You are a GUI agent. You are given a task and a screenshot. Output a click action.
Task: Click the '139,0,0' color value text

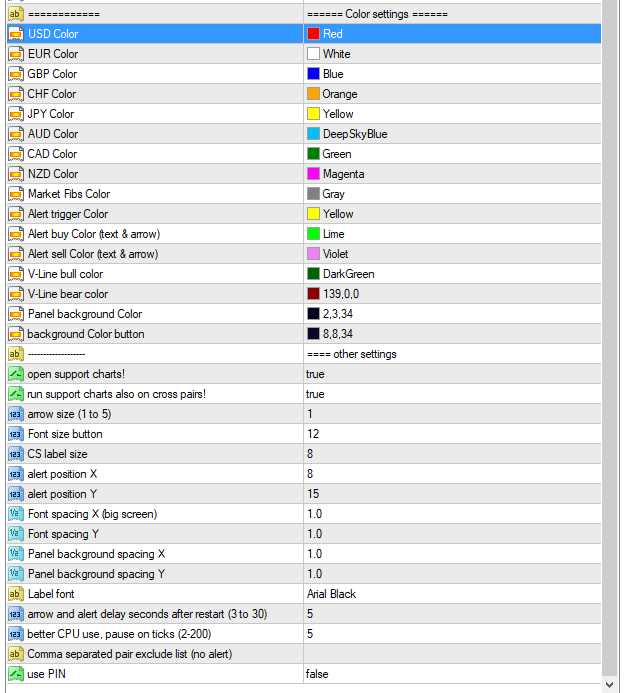pyautogui.click(x=341, y=294)
